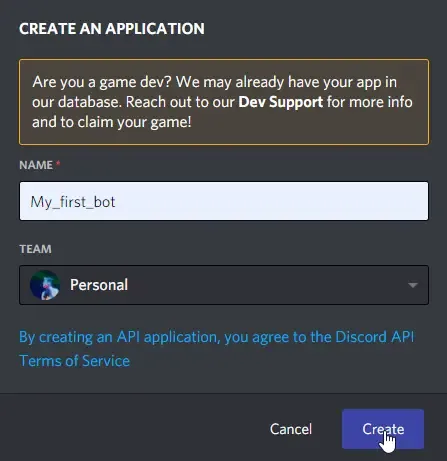Select the TEAM field label
The image size is (447, 461).
point(35,249)
